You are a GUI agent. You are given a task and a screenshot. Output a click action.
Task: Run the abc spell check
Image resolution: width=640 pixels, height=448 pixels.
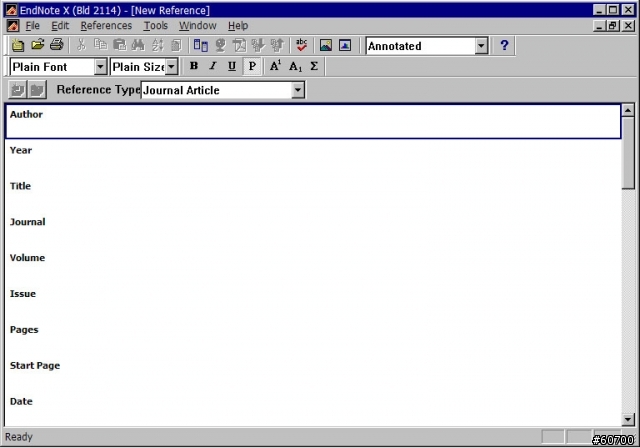click(302, 45)
